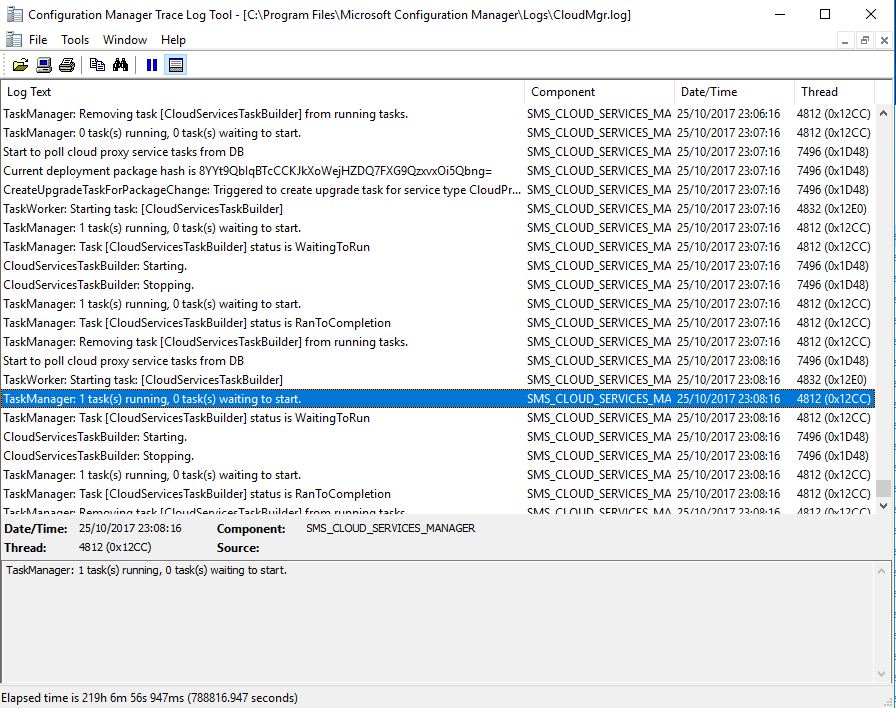This screenshot has height=708, width=896.
Task: Click the Log Text column header
Action: click(x=263, y=92)
